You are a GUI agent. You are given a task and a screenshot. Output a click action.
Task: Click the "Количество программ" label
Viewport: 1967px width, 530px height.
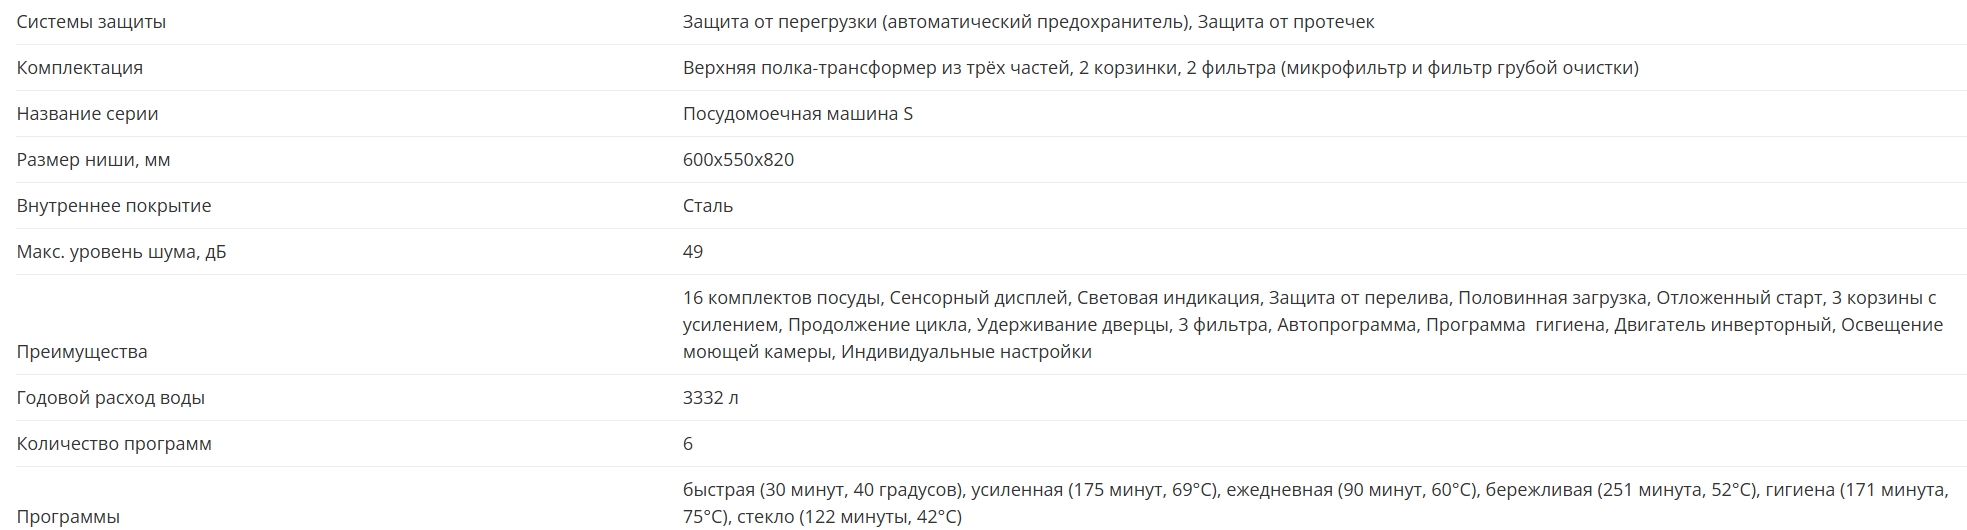coord(114,444)
